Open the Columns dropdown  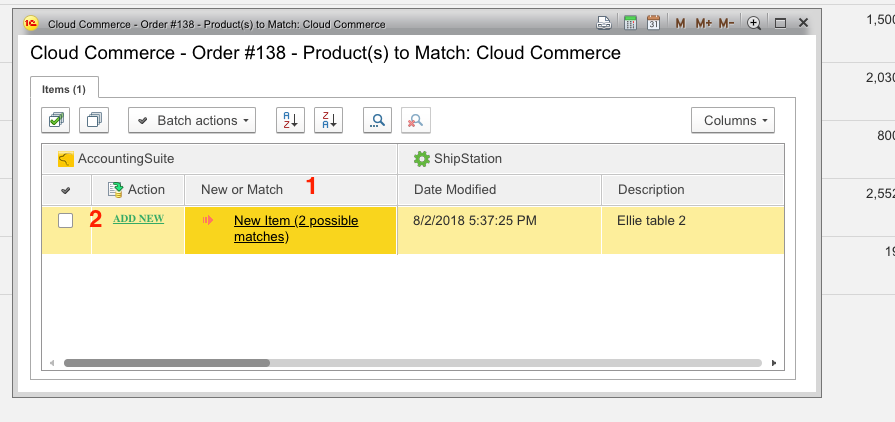733,121
